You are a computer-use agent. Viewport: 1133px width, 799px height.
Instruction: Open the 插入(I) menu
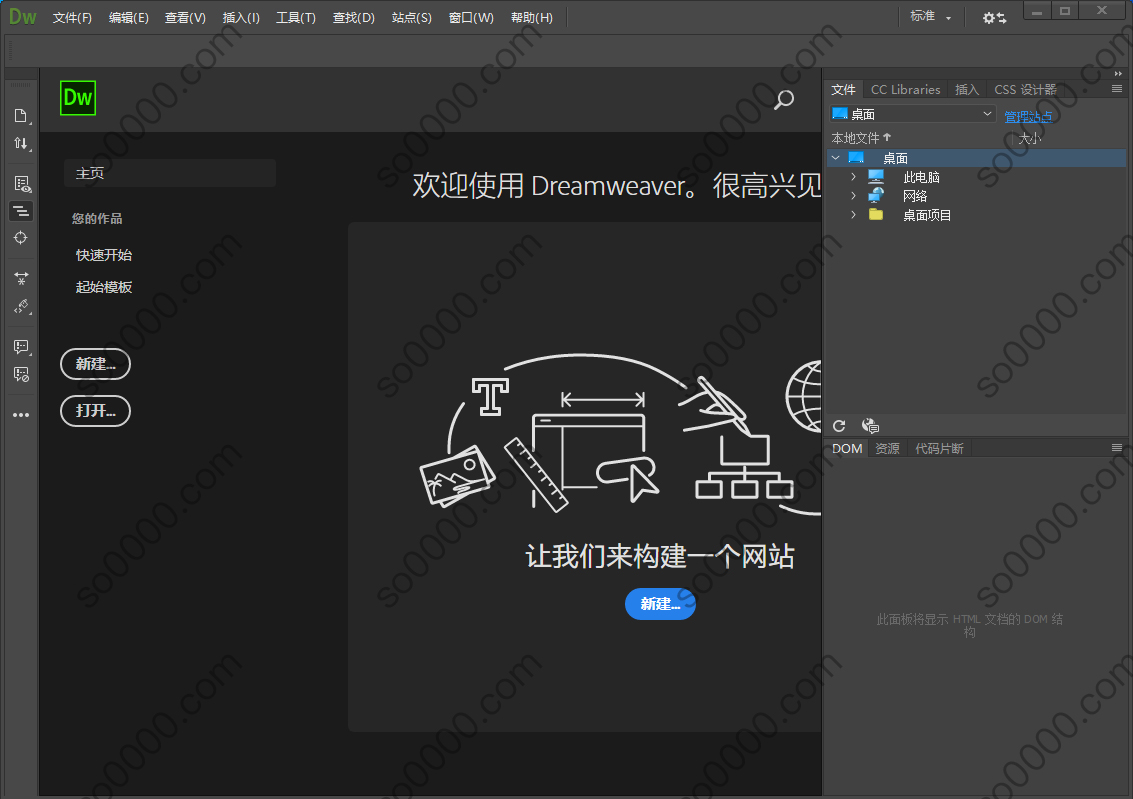(241, 17)
